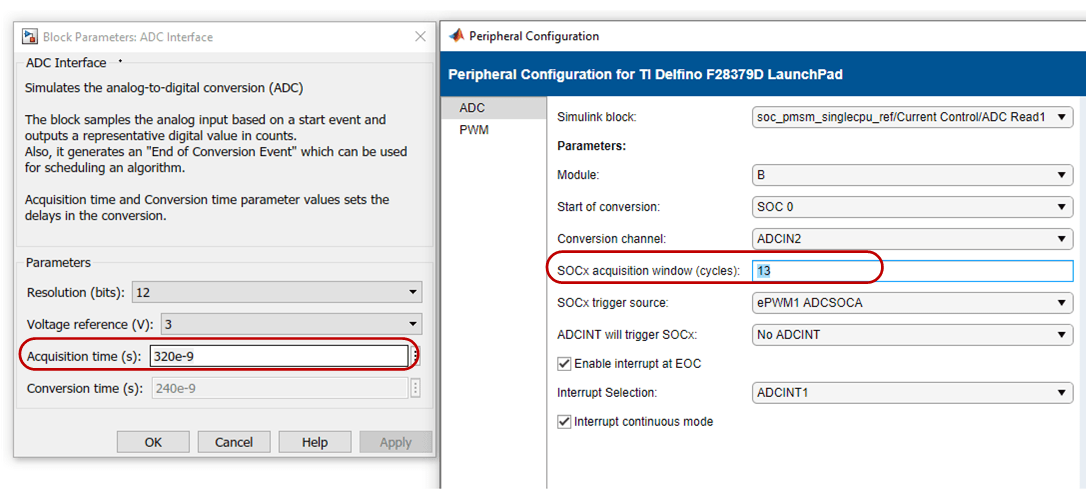
Task: Click the Acquisition time input field
Action: tap(278, 356)
